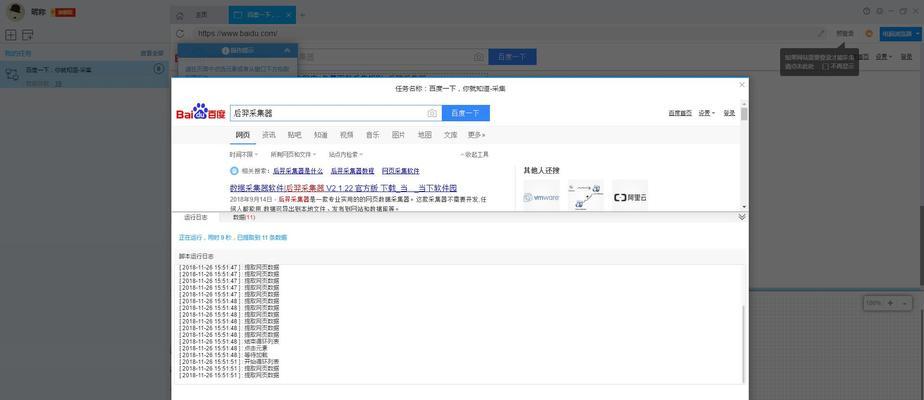Select the 视频 search tab
Viewport: 924px width, 400px height.
pyautogui.click(x=346, y=135)
